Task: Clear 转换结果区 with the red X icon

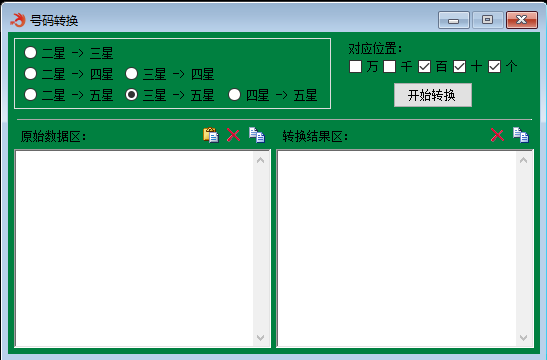Action: point(497,135)
